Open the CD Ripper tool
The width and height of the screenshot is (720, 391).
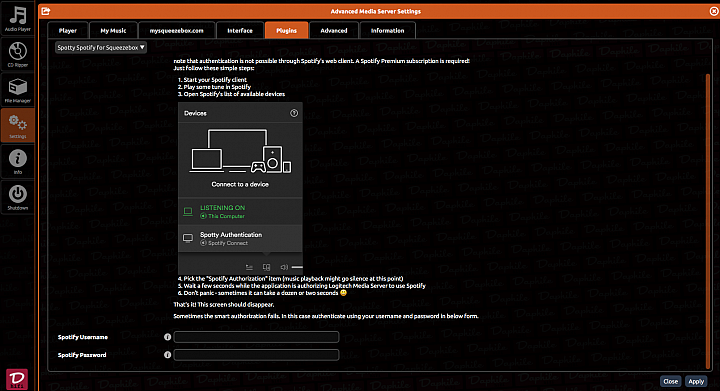point(17,54)
